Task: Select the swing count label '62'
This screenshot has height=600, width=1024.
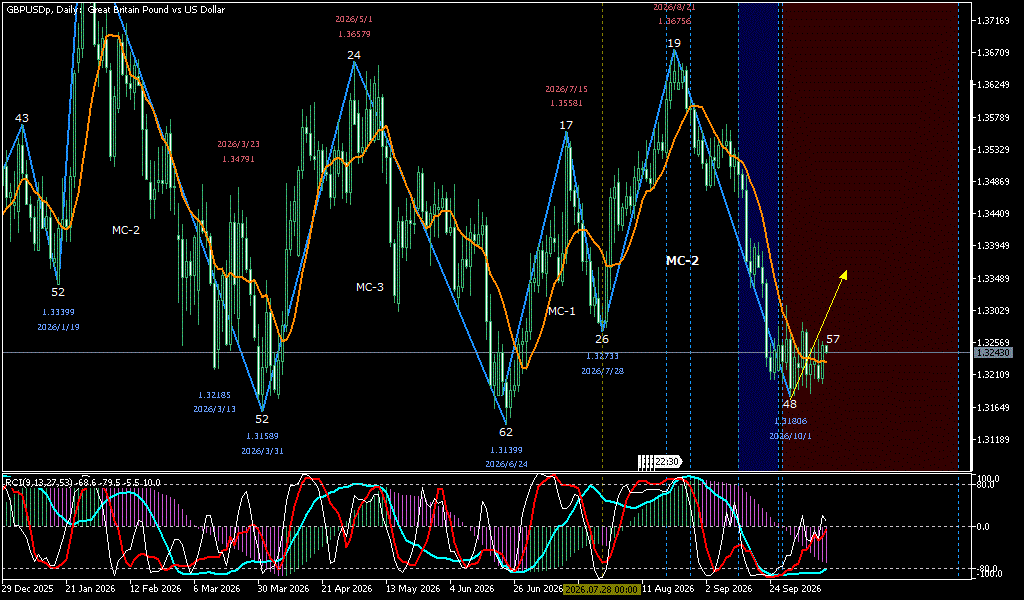Action: (x=506, y=432)
